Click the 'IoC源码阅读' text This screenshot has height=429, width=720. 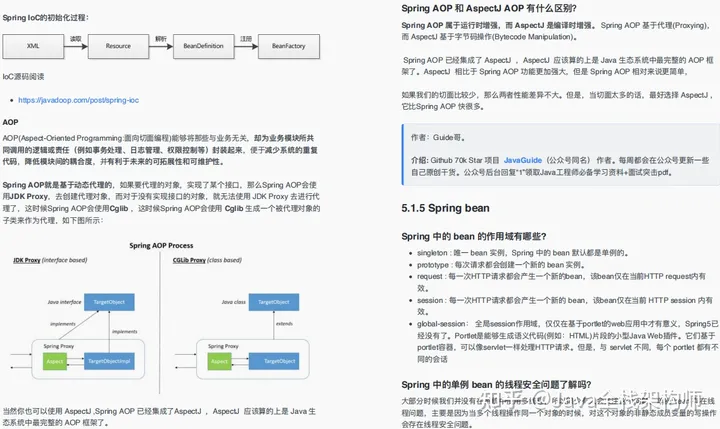(23, 77)
